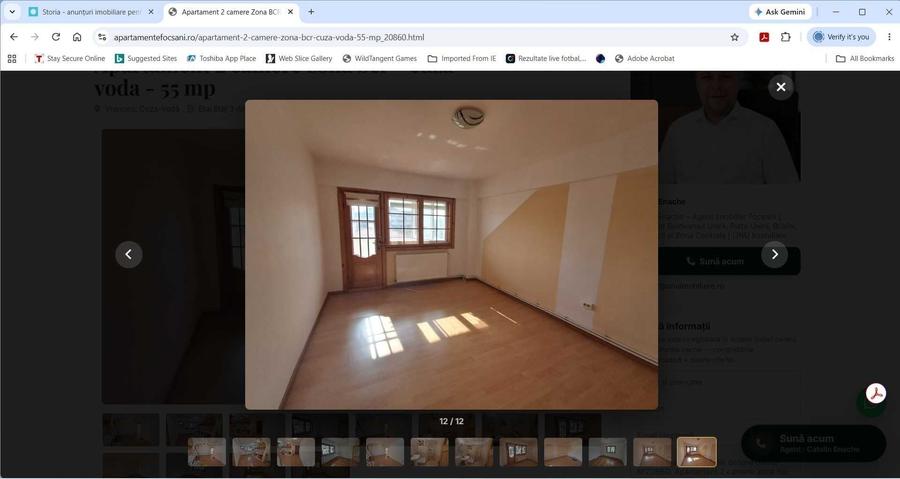Open the third thumbnail in the lightbox strip
Screen dimensions: 900x479
click(296, 452)
